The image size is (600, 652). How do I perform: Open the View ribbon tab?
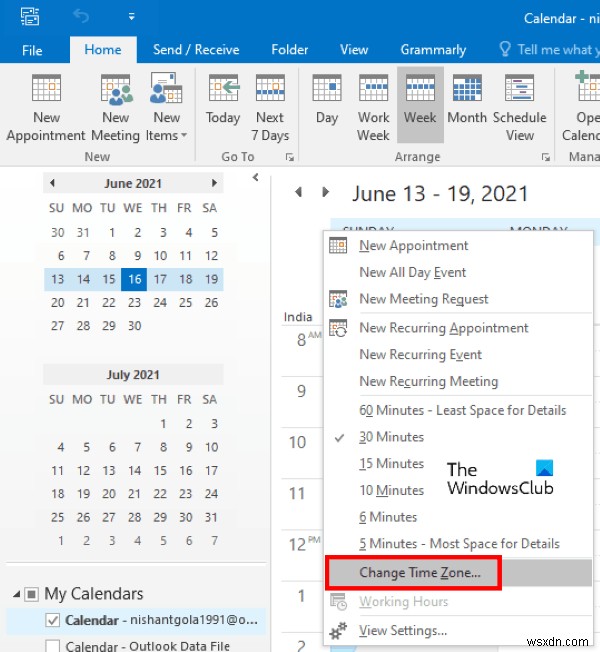tap(354, 50)
